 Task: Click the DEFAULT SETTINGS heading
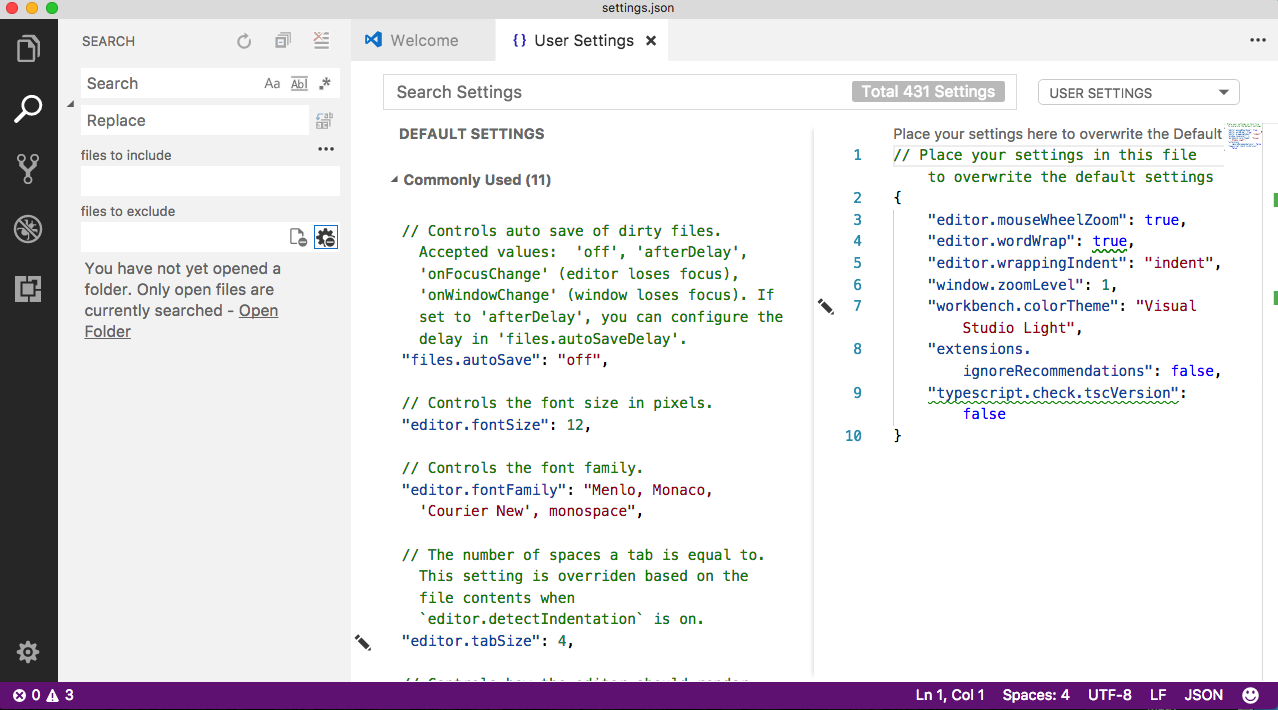(x=472, y=134)
